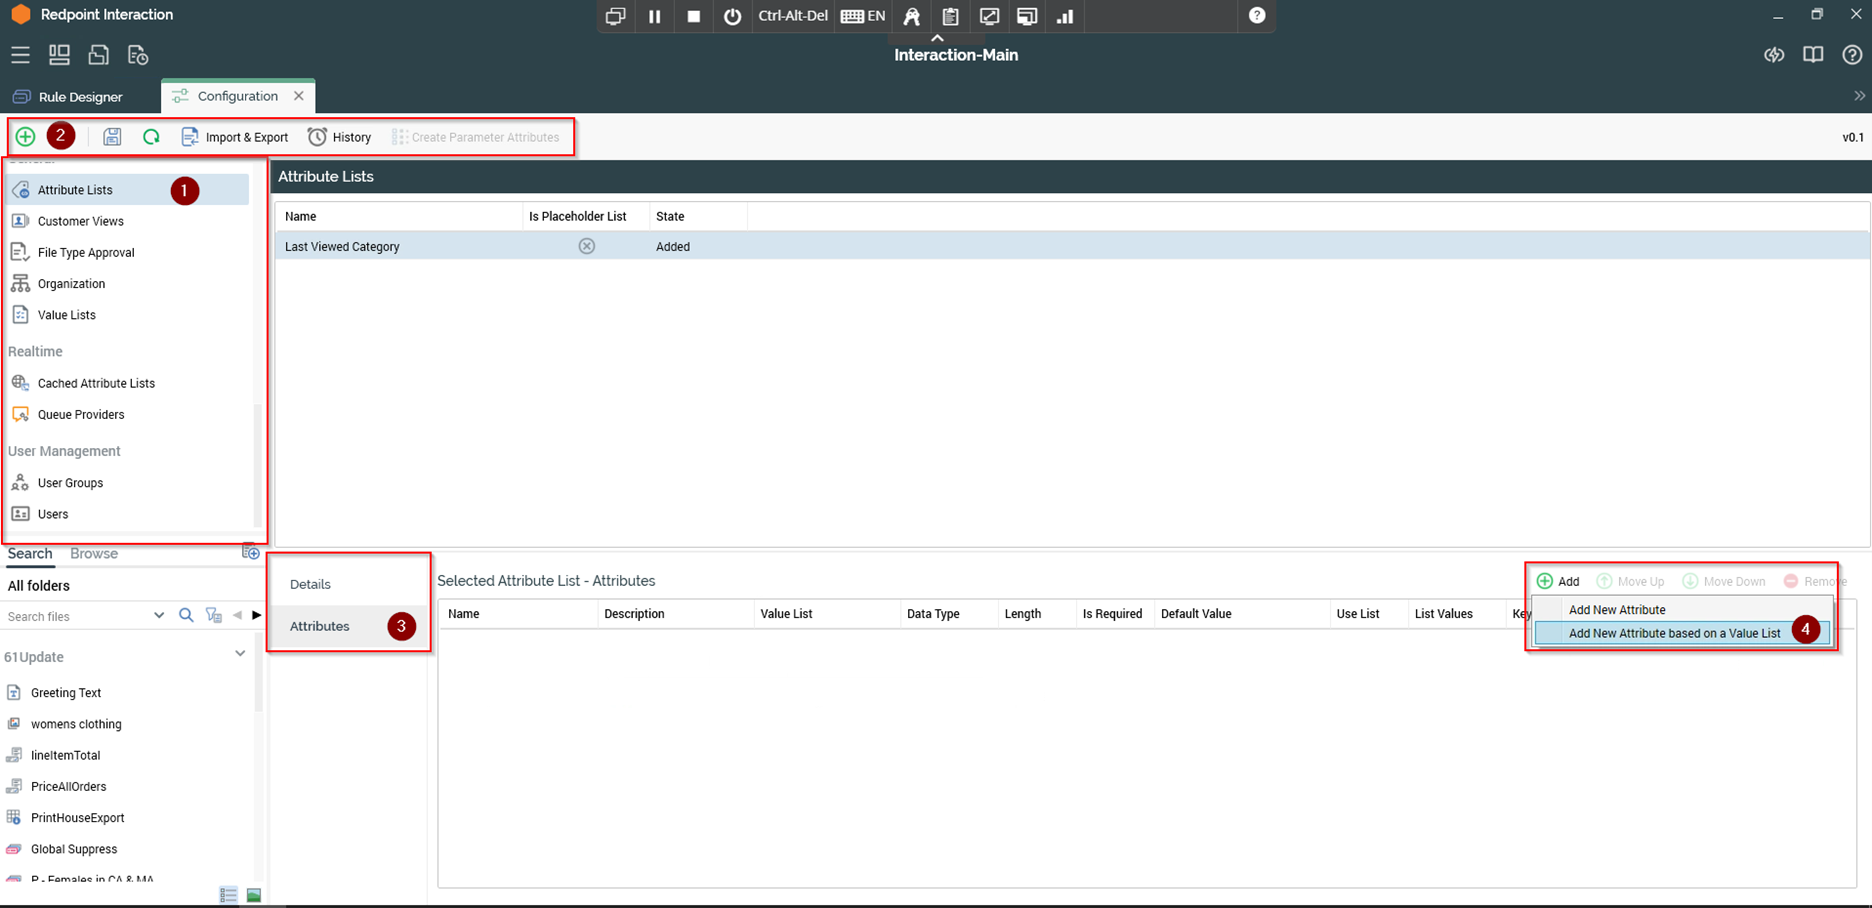The height and width of the screenshot is (908, 1872).
Task: Click the hamburger menu icon
Action: [x=20, y=55]
